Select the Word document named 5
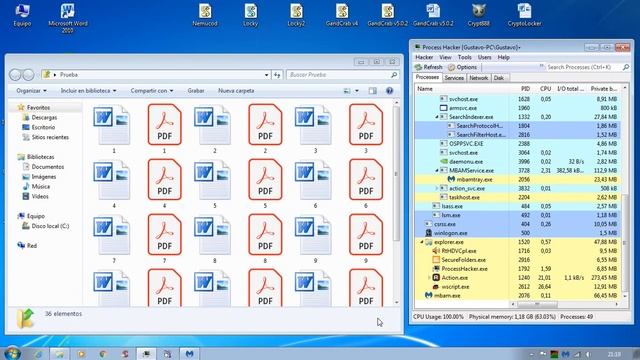This screenshot has width=640, height=360. click(x=214, y=183)
